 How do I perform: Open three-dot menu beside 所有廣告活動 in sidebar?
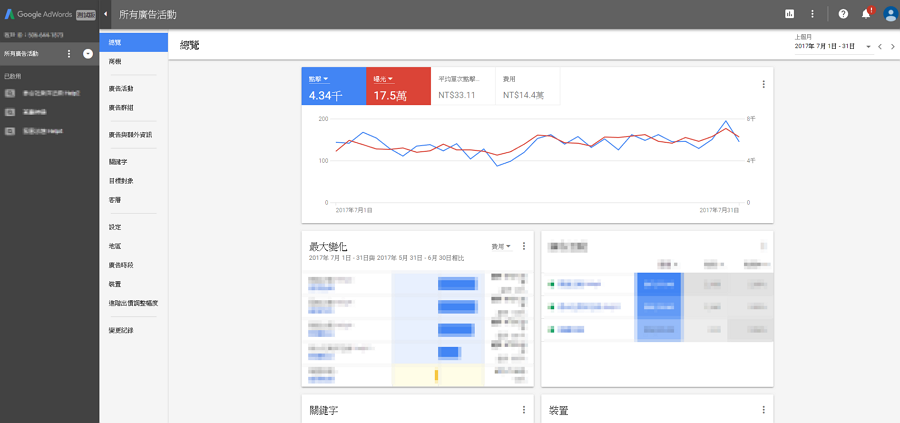[x=69, y=53]
